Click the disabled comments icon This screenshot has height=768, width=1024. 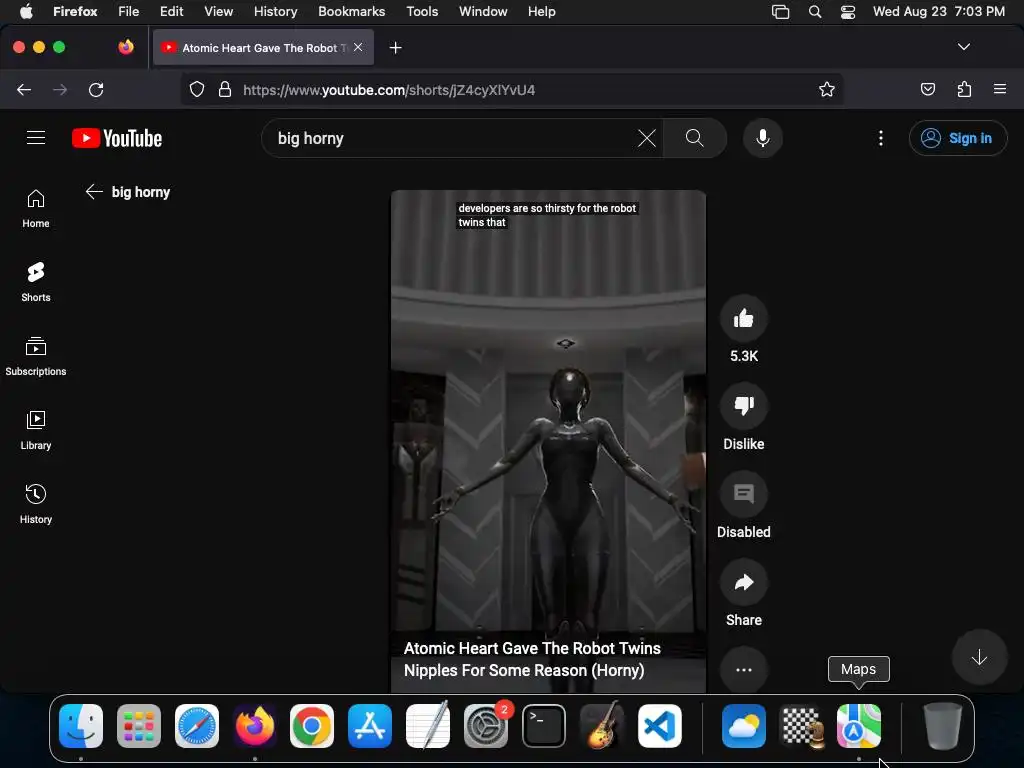(743, 494)
